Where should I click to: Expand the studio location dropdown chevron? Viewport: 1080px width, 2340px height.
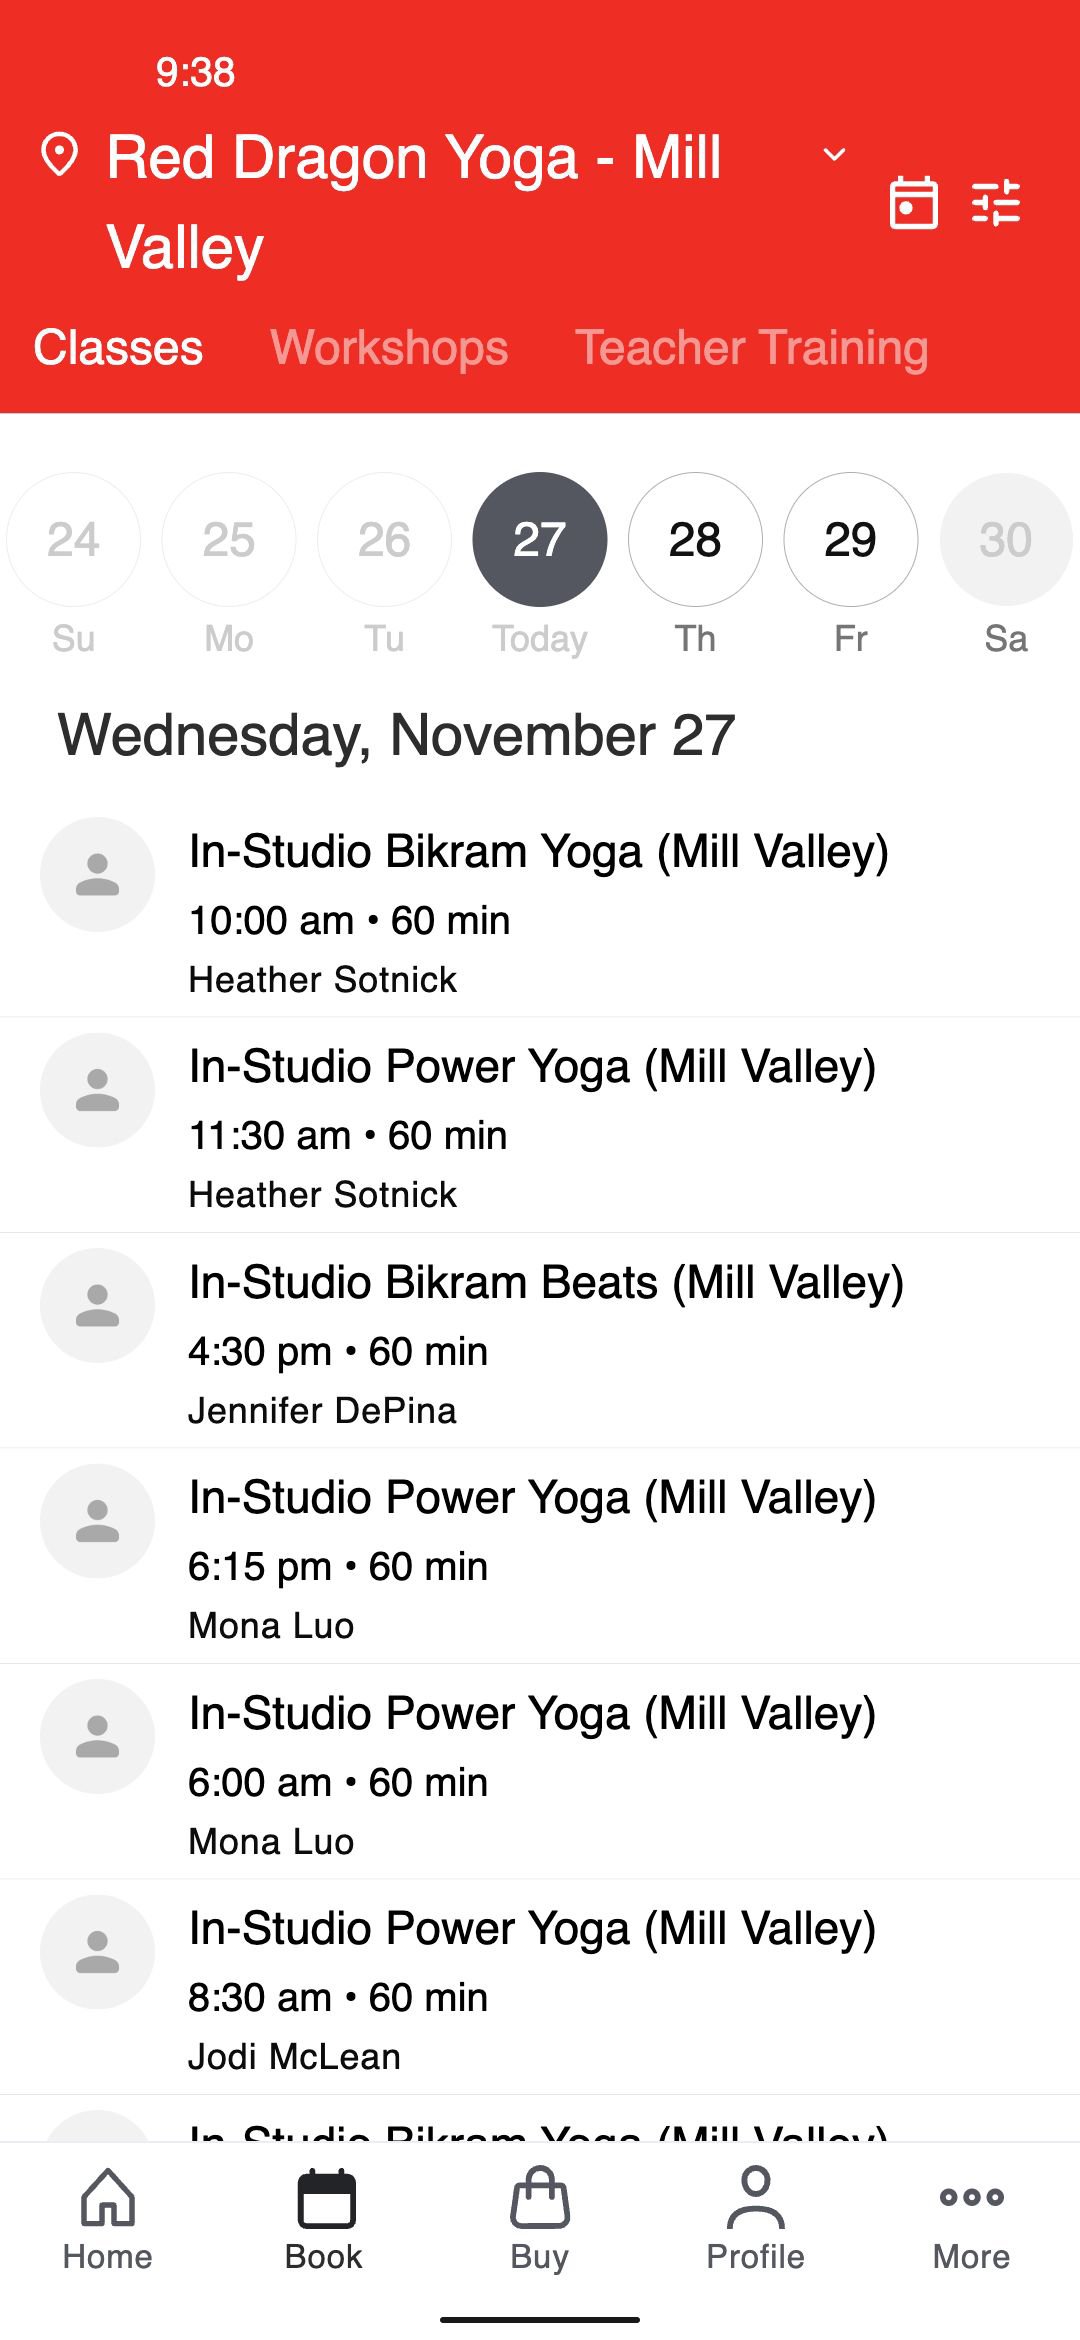coord(834,155)
